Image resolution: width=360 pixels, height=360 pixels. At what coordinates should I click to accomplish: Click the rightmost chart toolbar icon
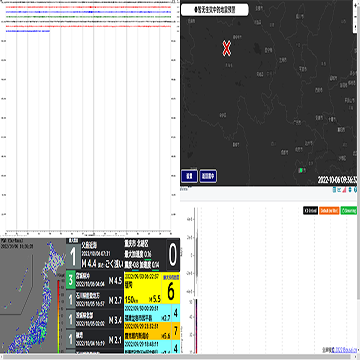click(x=355, y=190)
